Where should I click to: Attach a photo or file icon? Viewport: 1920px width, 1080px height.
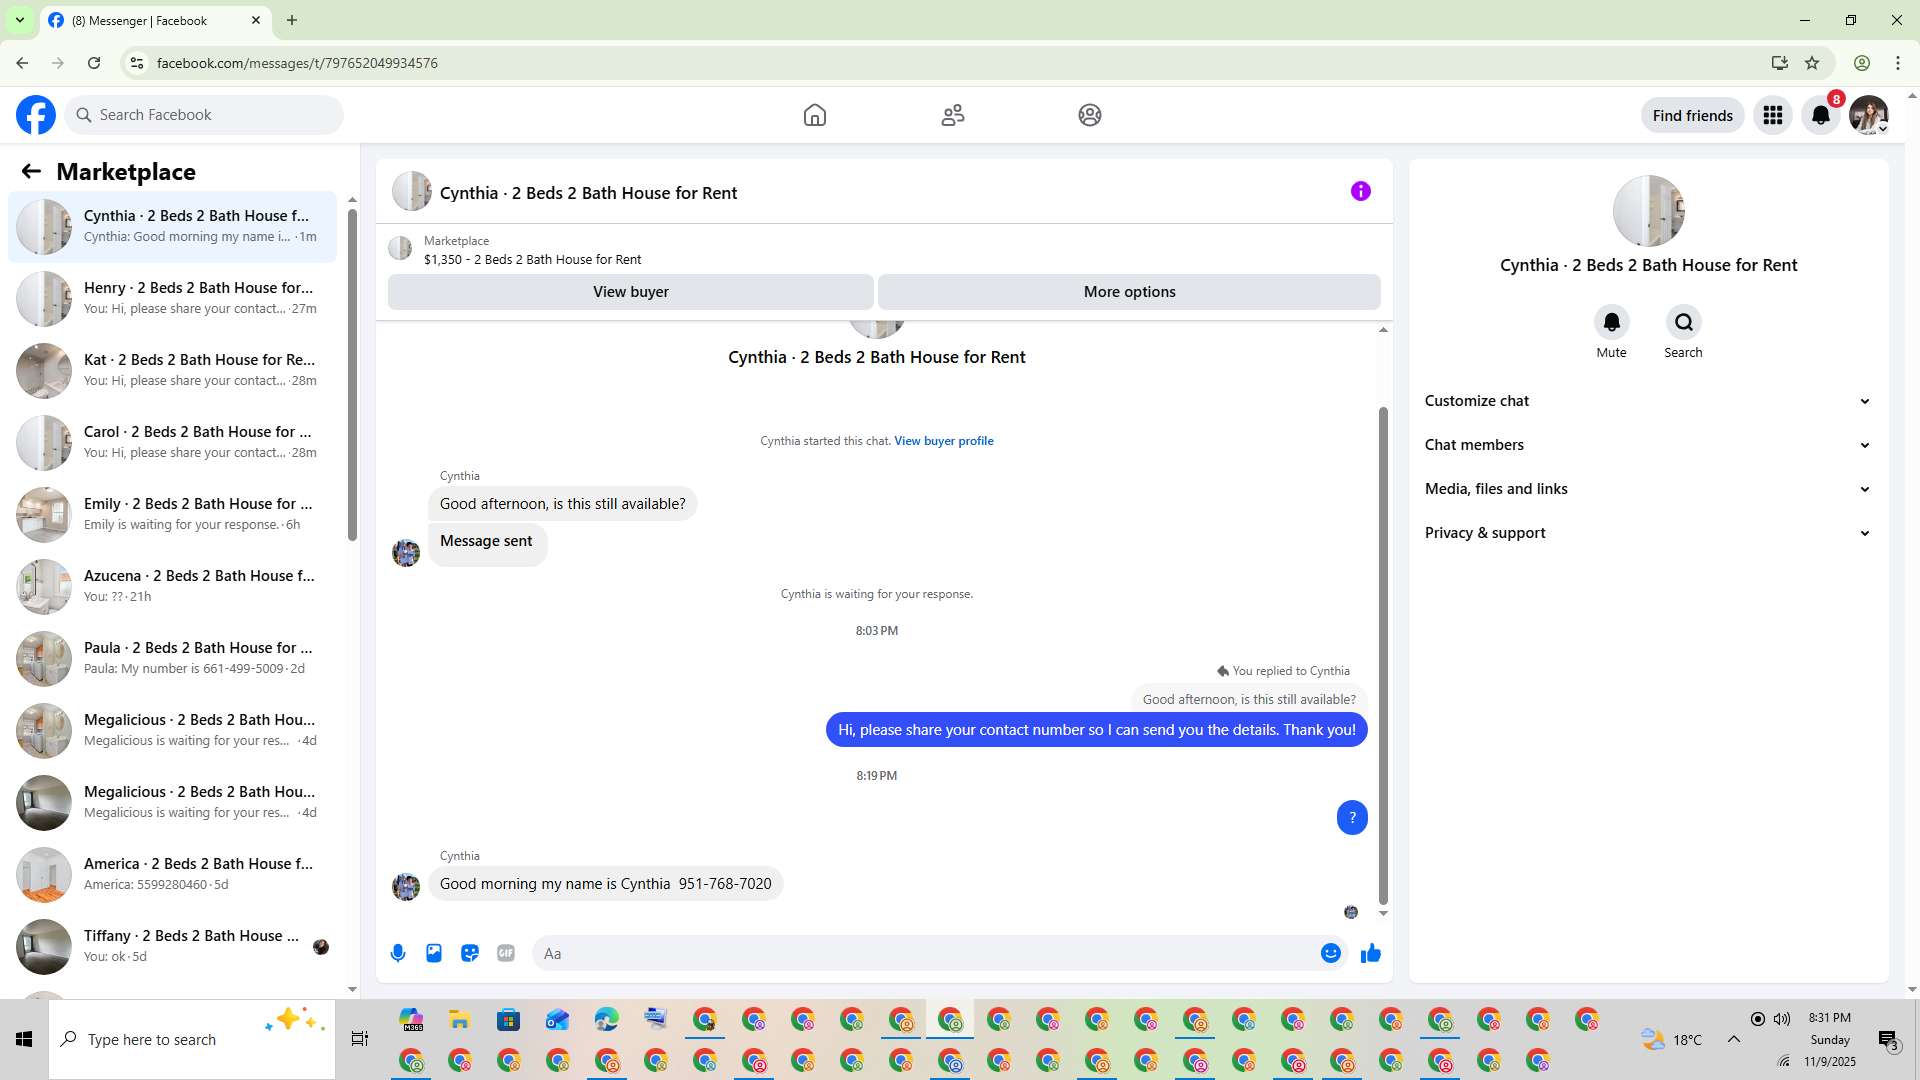click(x=434, y=953)
